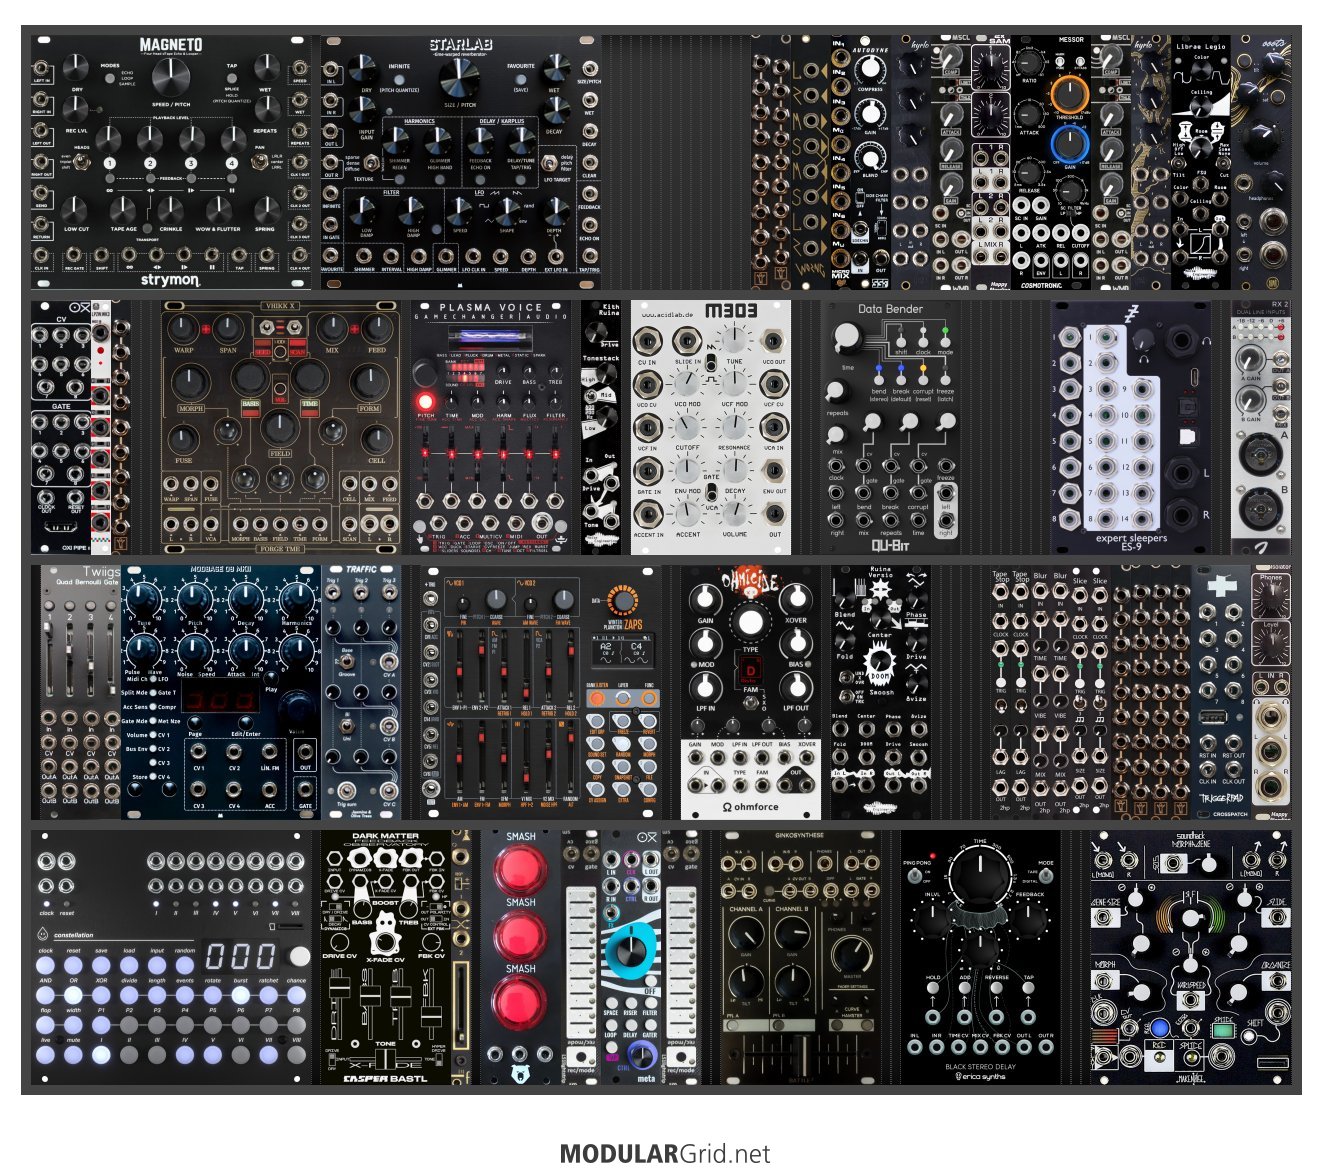Select the Tonestack module
Screen dimensions: 1332x1175
click(601, 427)
